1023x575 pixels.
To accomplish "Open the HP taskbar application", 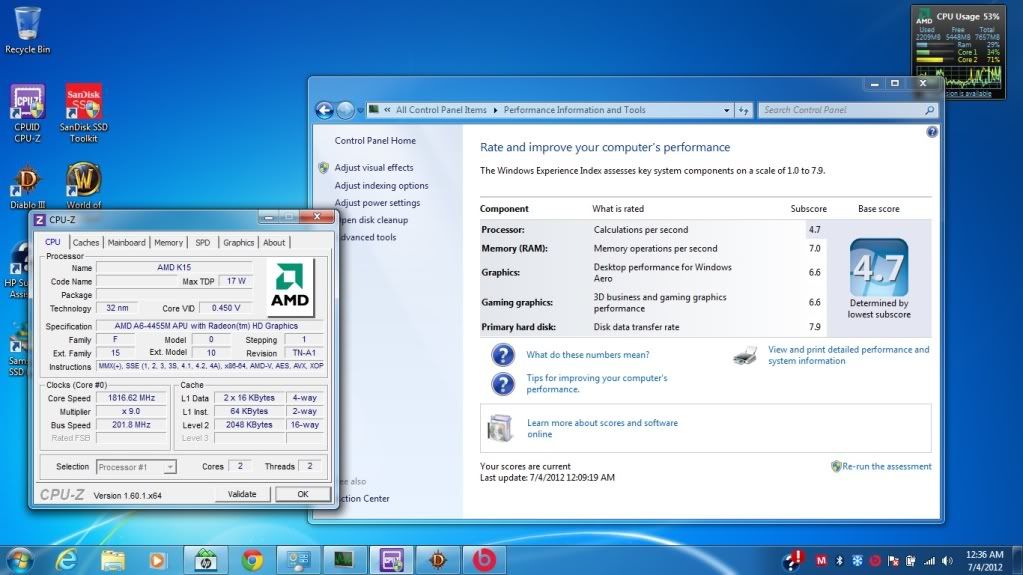I will coord(206,561).
